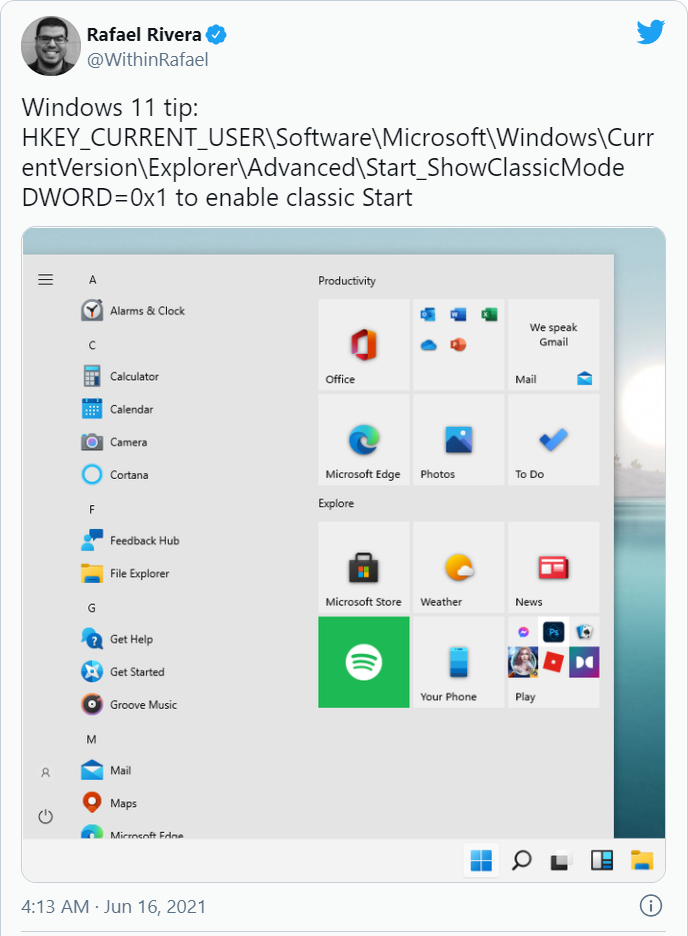Click the Twitter bird logo
Screen dimensions: 688x936
[650, 32]
